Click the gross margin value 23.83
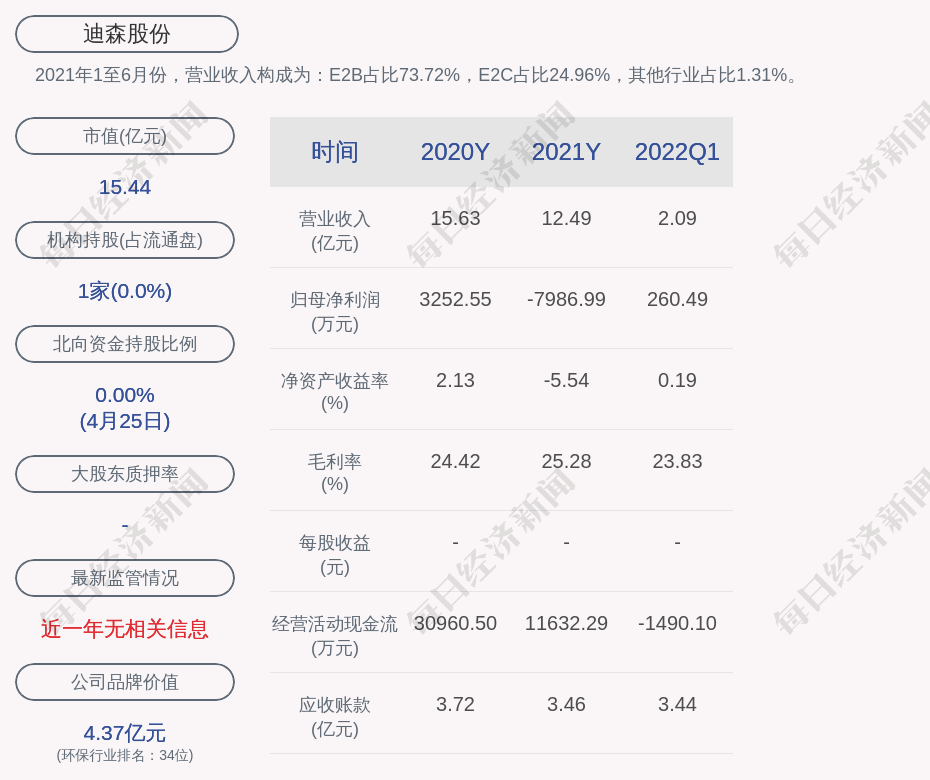This screenshot has width=930, height=780. tap(677, 461)
